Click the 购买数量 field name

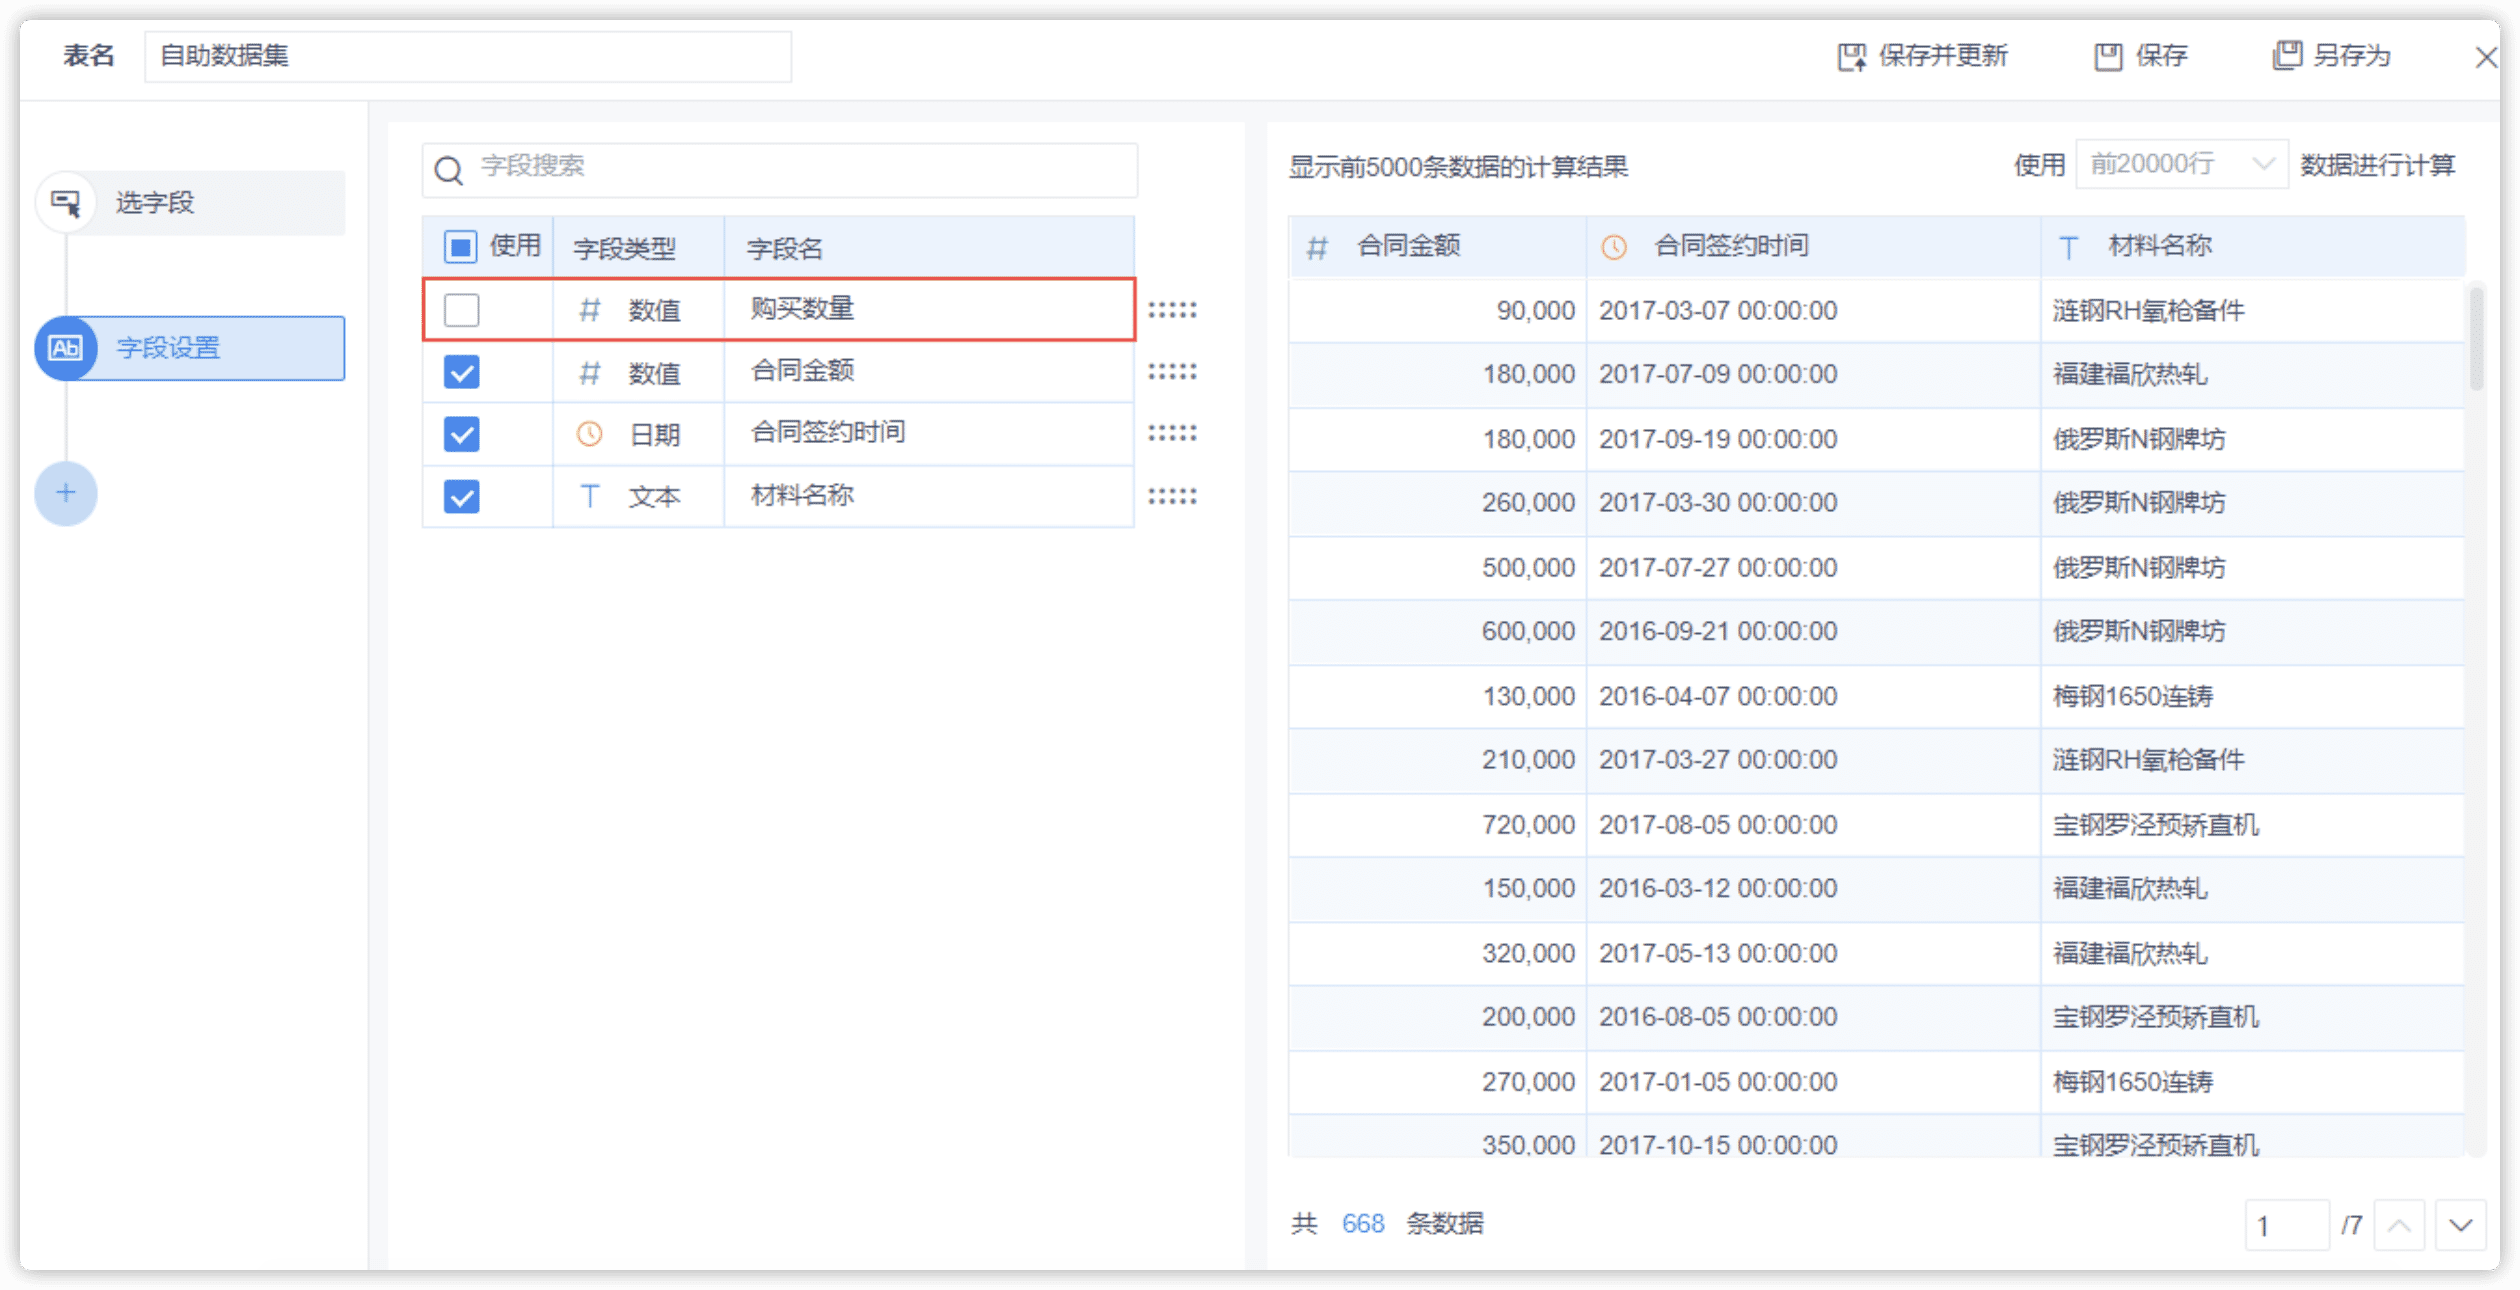(802, 309)
